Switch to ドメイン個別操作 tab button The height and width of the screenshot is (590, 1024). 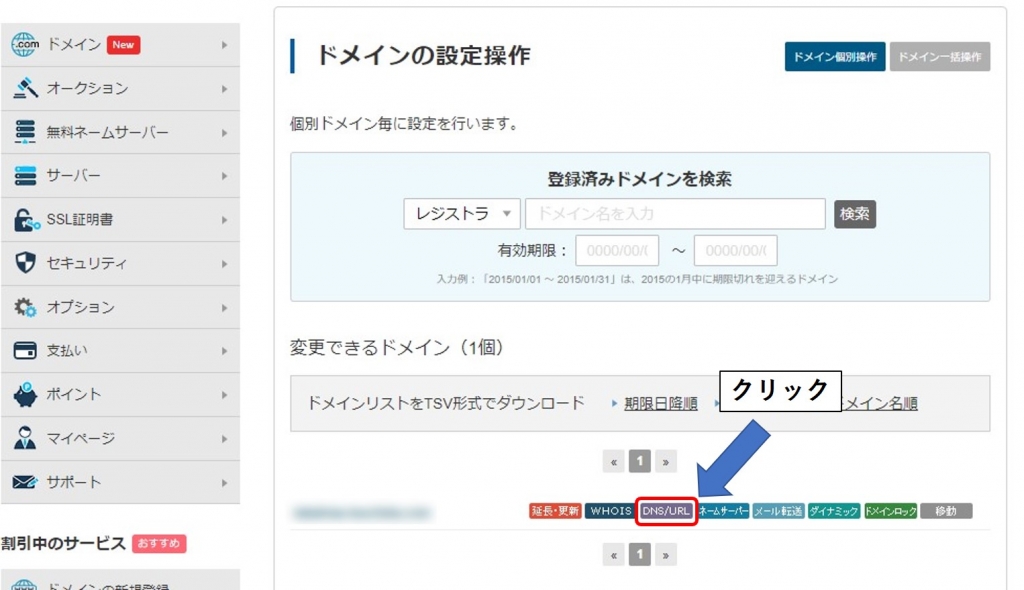click(x=835, y=57)
